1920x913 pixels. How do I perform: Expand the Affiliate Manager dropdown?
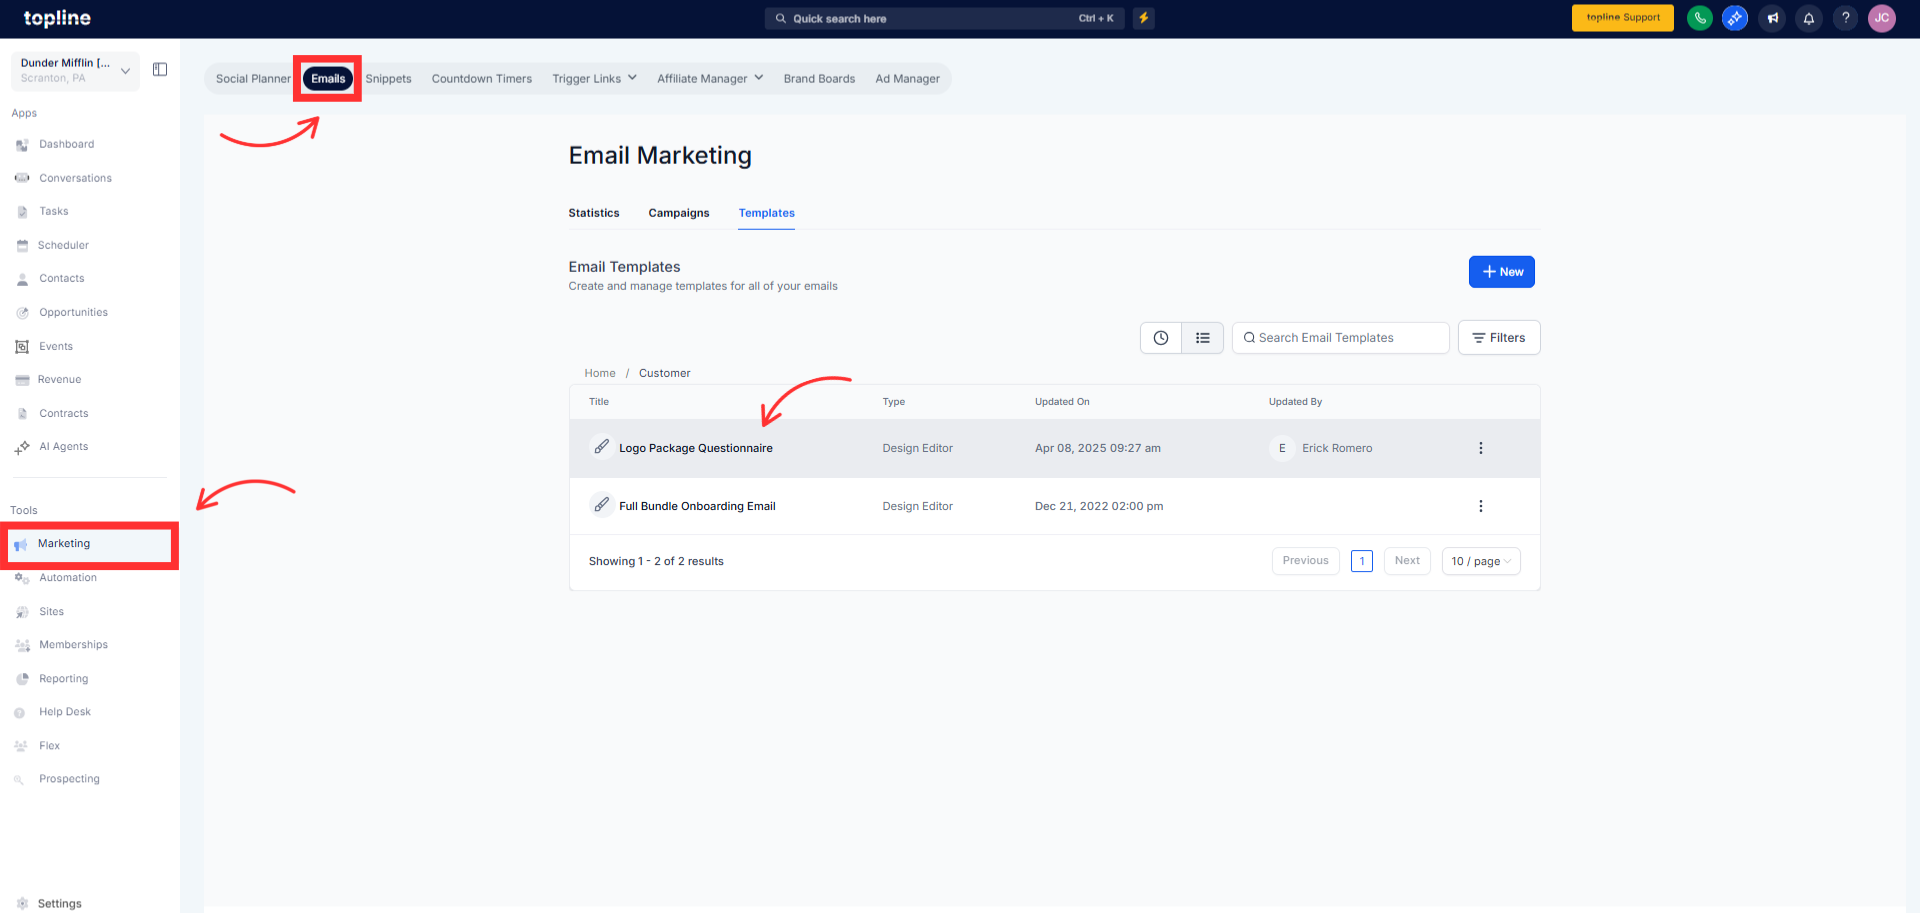pos(709,79)
